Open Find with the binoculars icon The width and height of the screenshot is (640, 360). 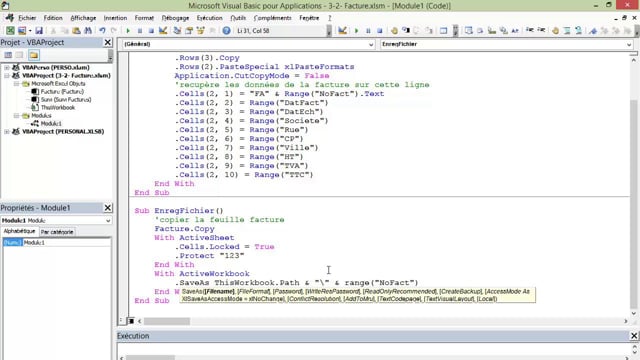pyautogui.click(x=88, y=31)
